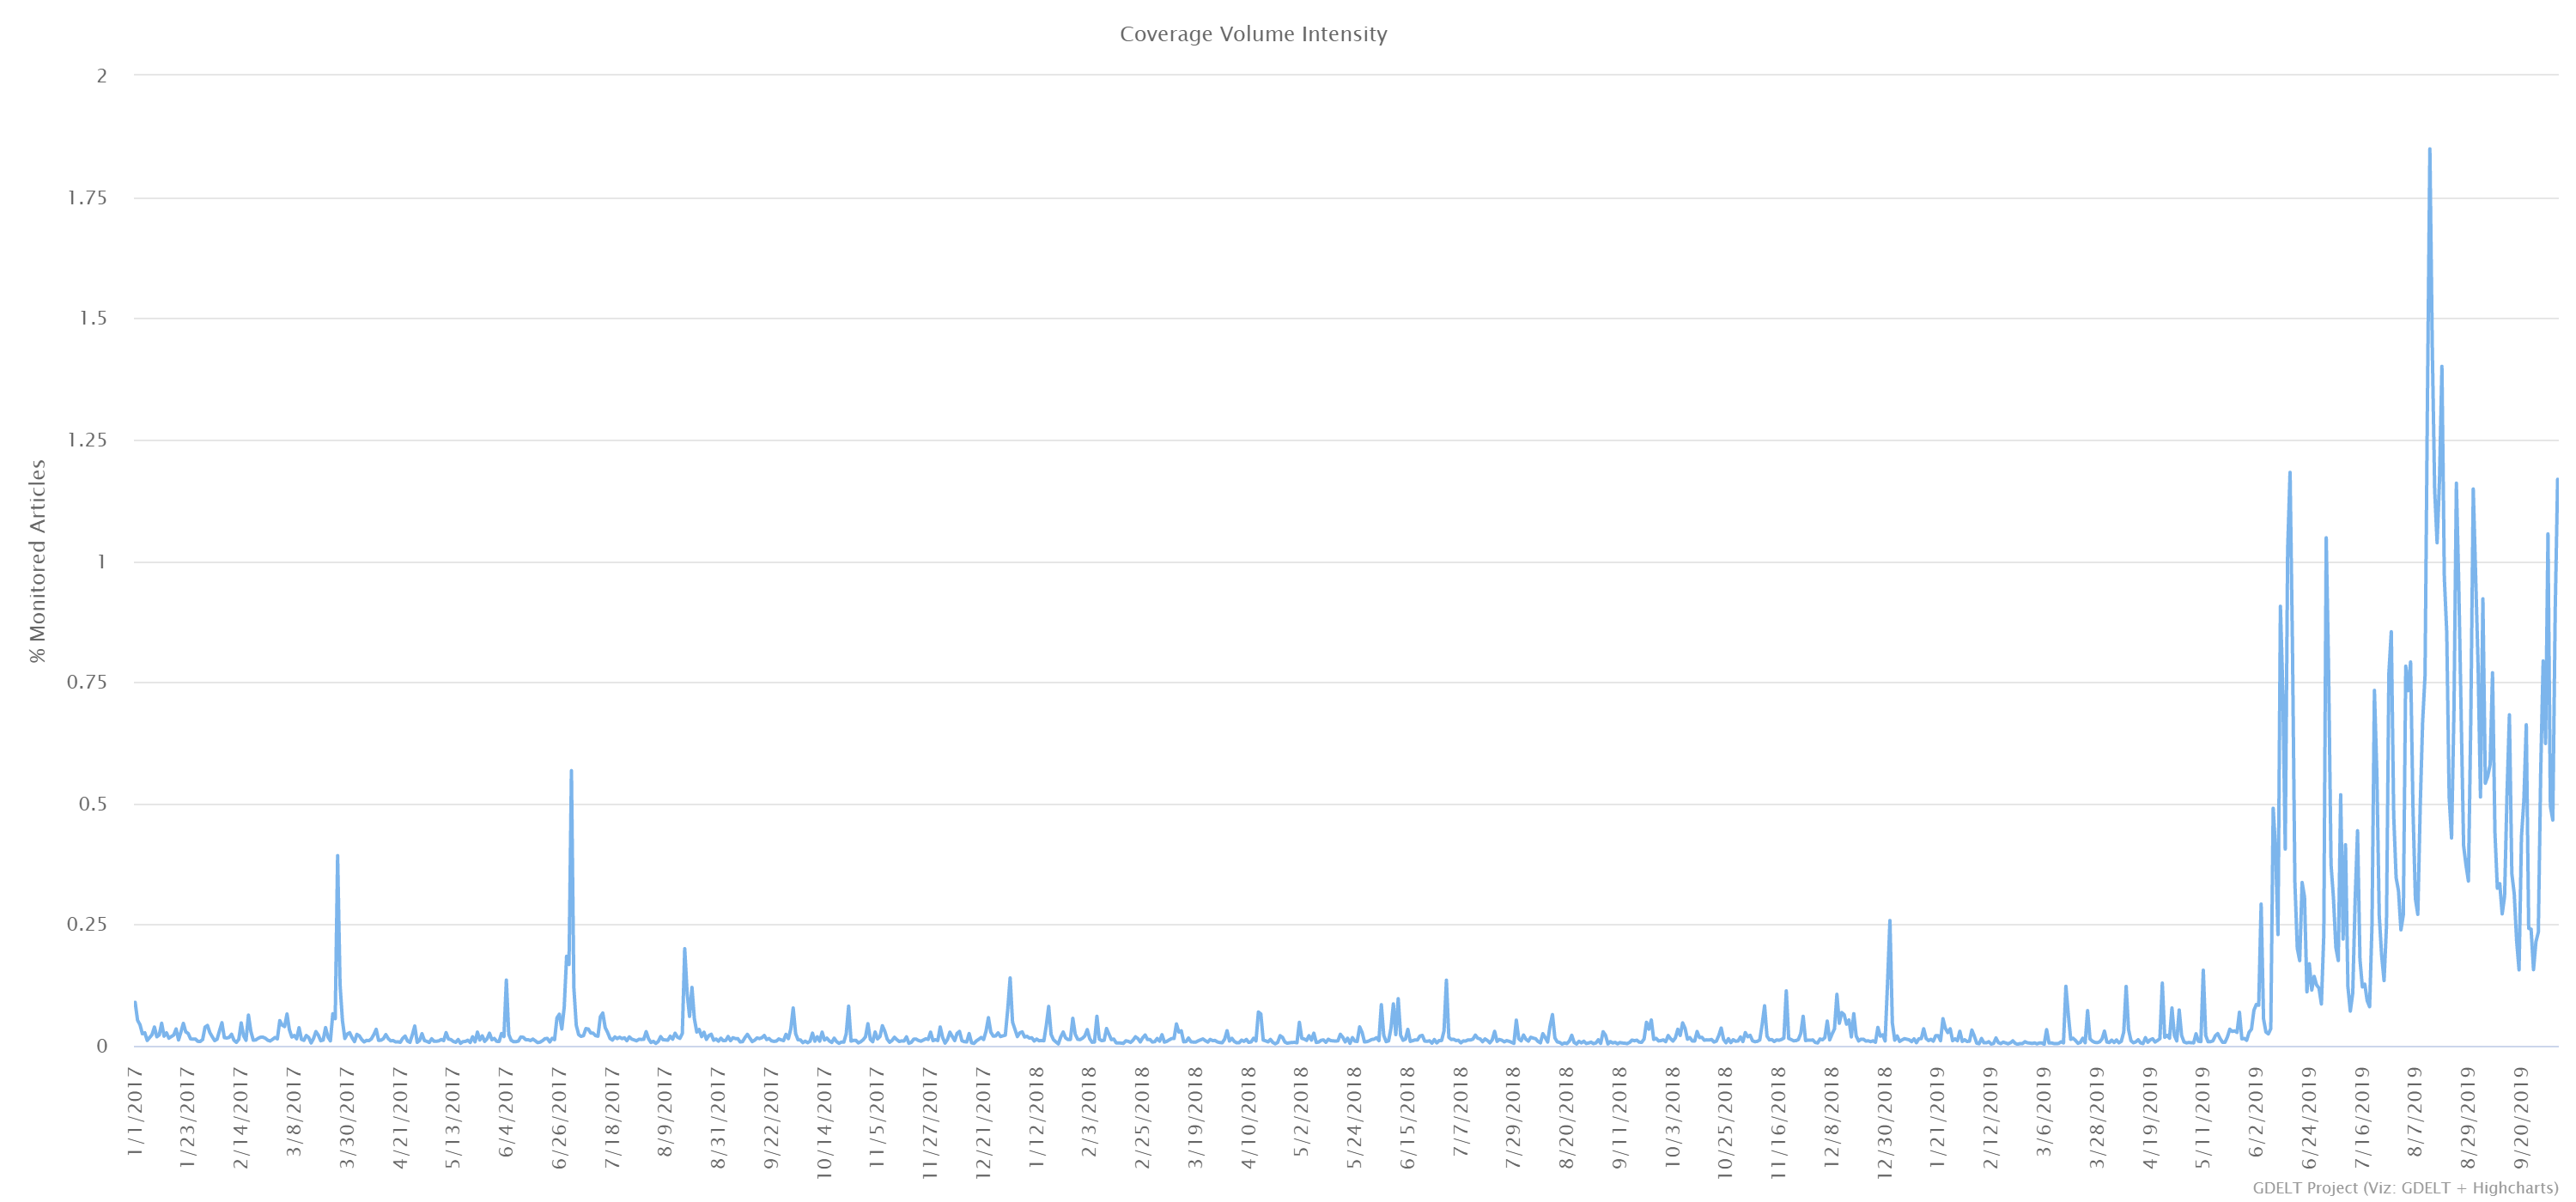
Task: Click the x-axis date 3/30/2017
Action: 348,1116
